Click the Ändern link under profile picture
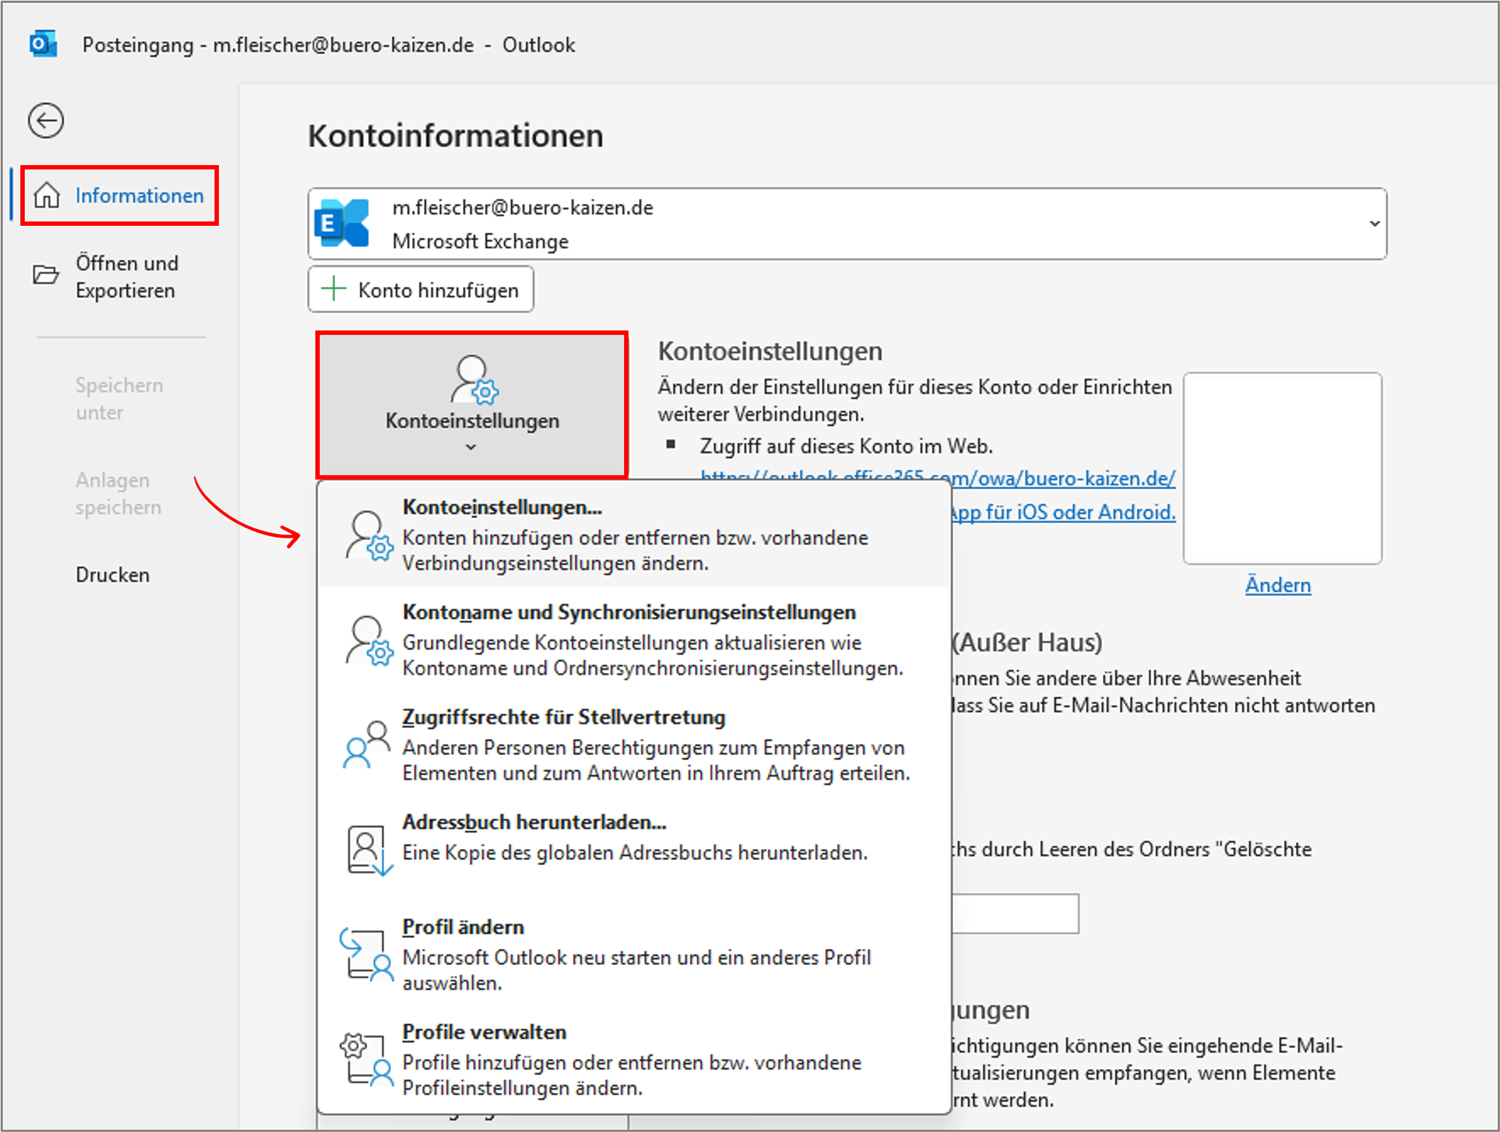 click(x=1277, y=585)
